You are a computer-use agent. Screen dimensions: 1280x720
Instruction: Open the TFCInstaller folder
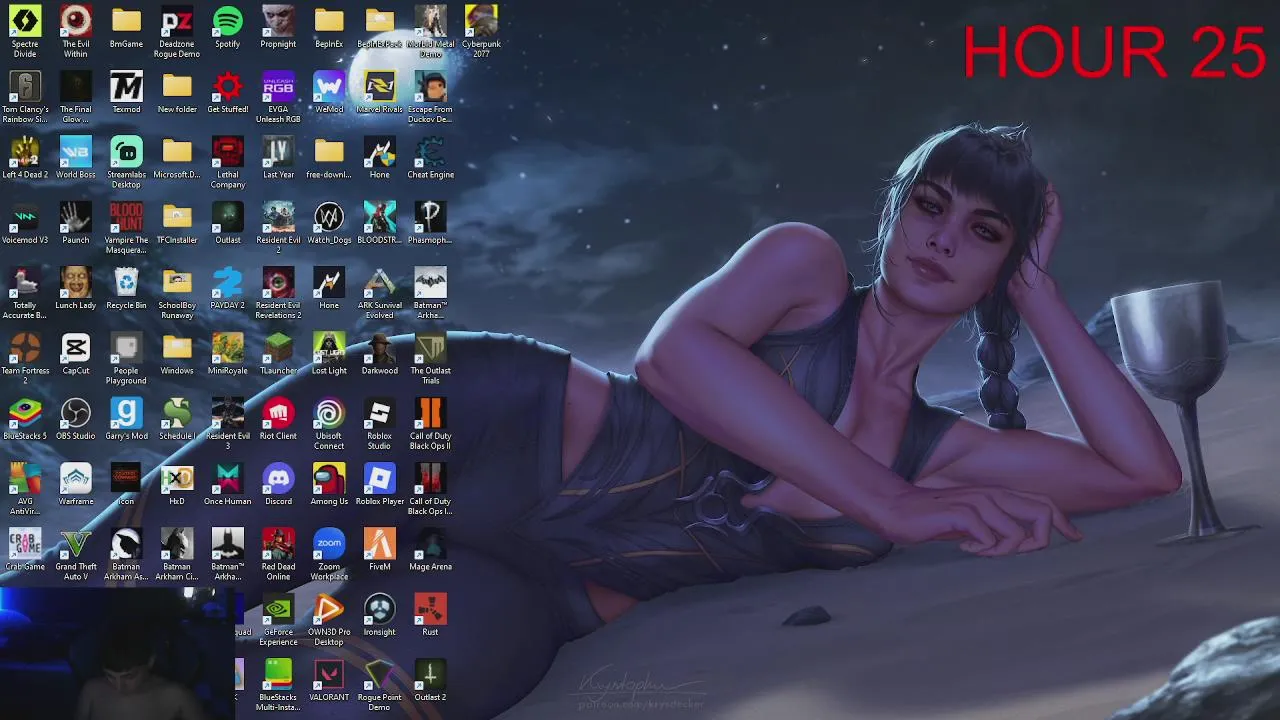click(177, 217)
